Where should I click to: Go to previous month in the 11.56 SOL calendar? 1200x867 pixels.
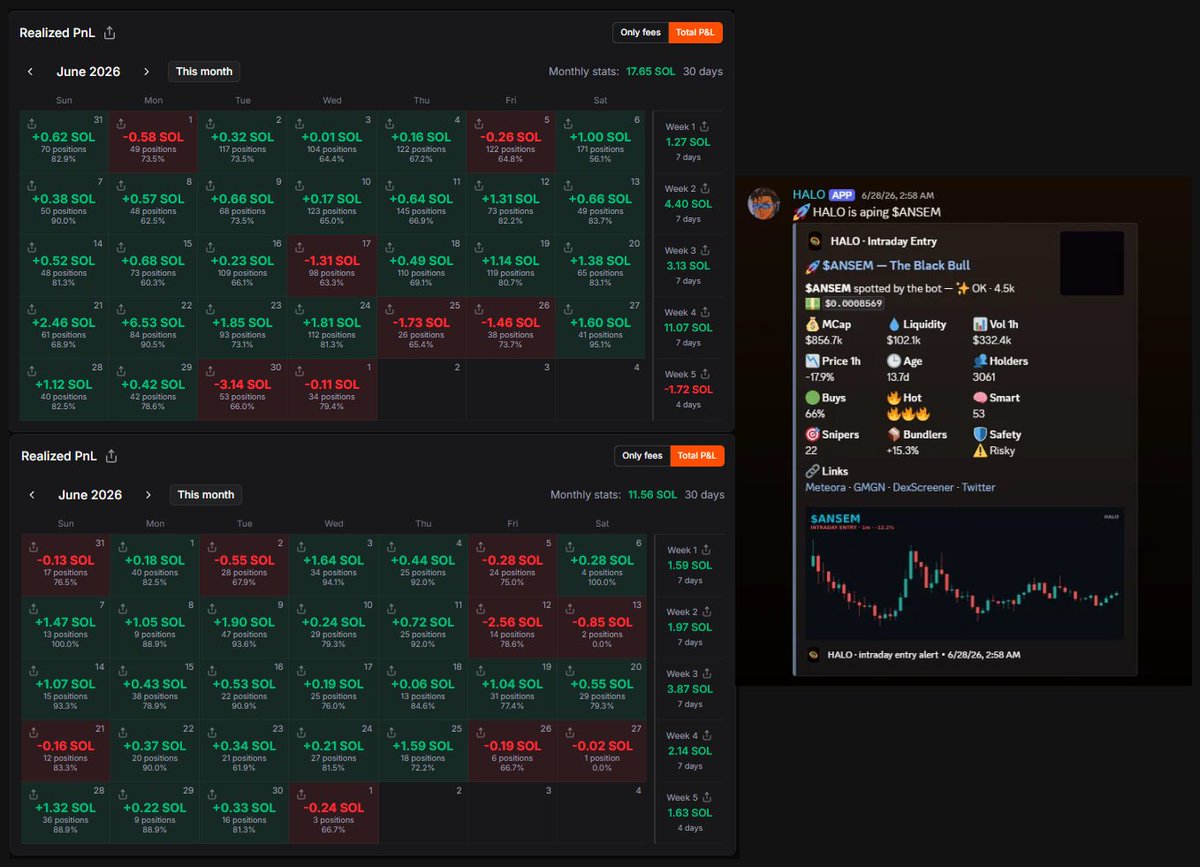coord(32,495)
